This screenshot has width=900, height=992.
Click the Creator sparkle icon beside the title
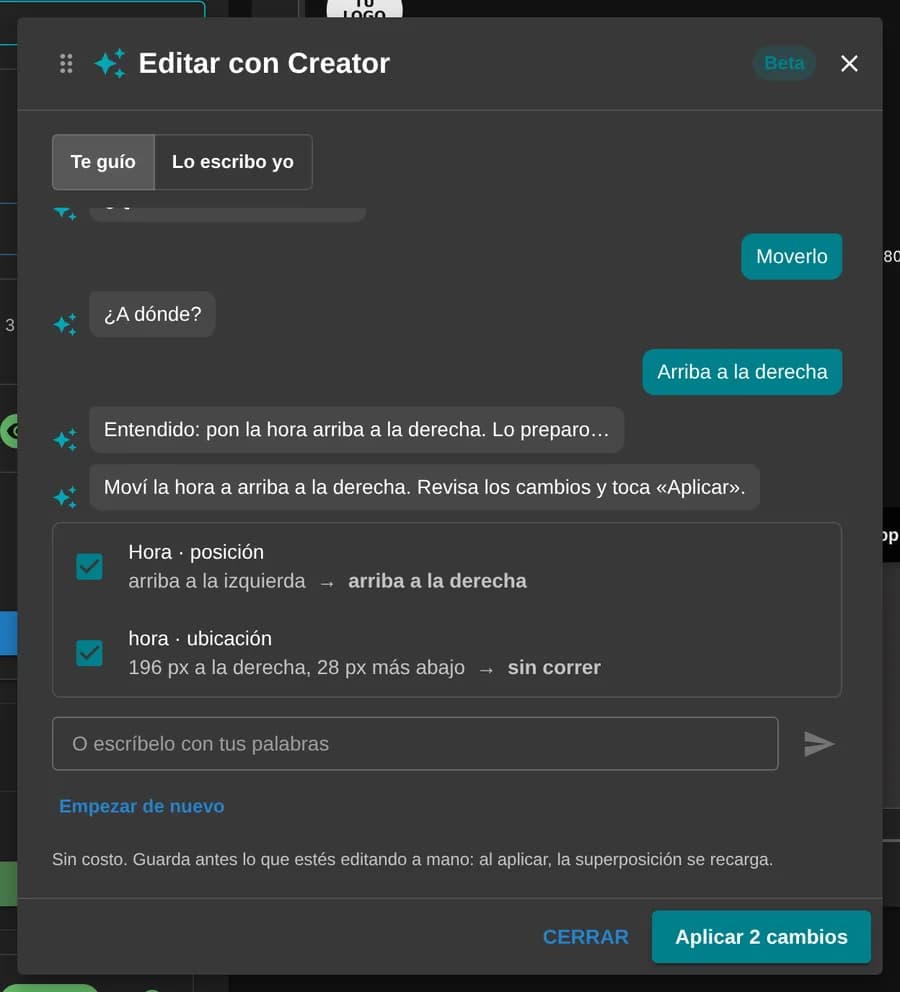coord(110,63)
